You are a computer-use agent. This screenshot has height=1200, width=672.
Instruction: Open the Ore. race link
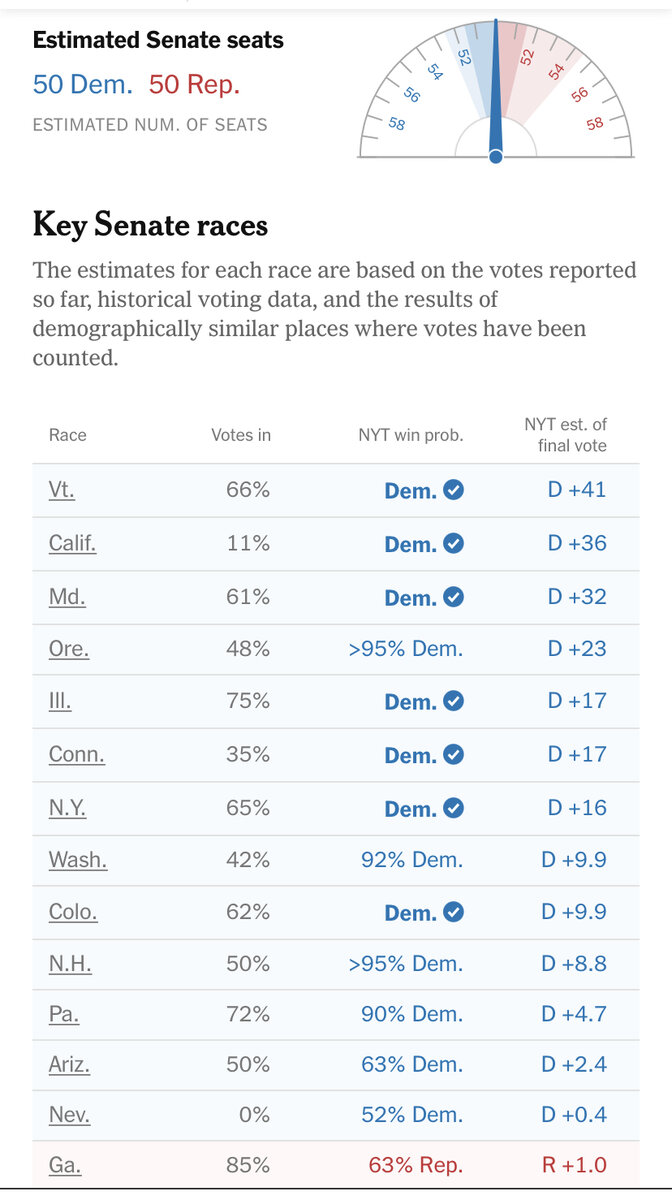[68, 648]
